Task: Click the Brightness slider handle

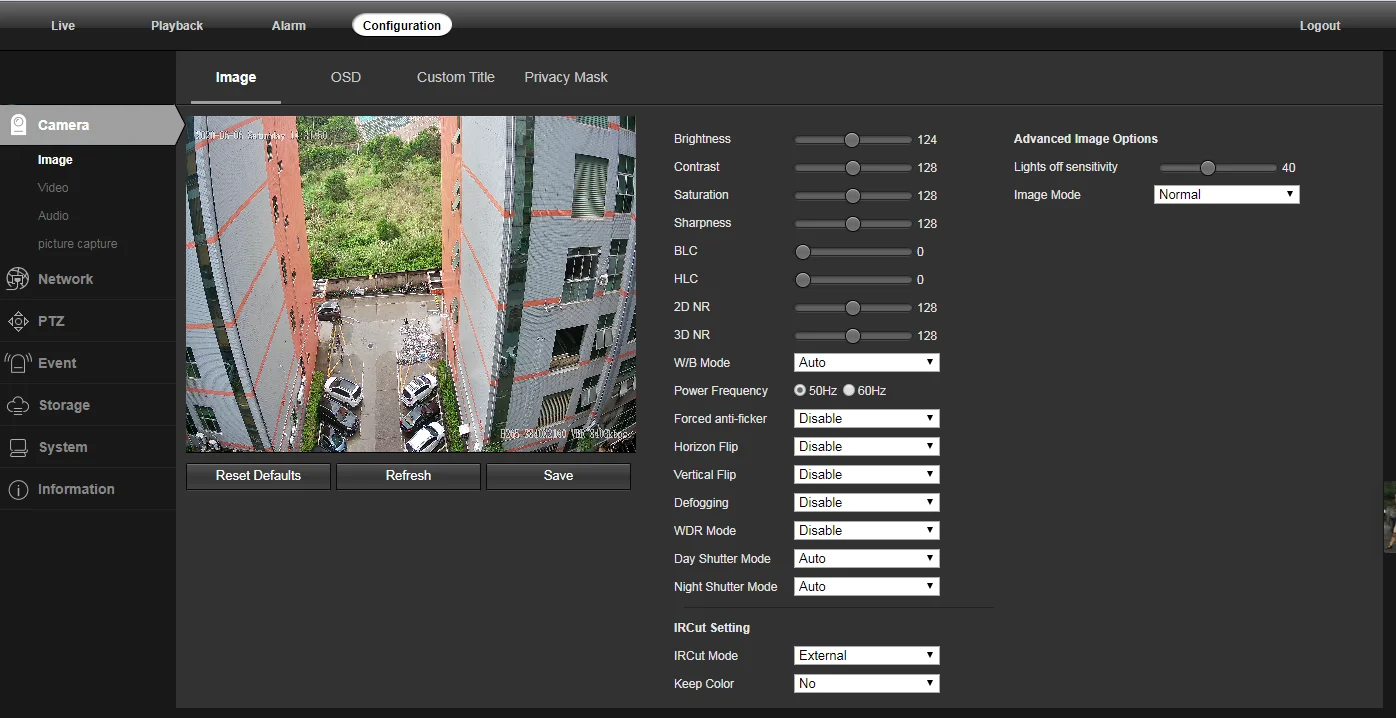Action: [851, 140]
